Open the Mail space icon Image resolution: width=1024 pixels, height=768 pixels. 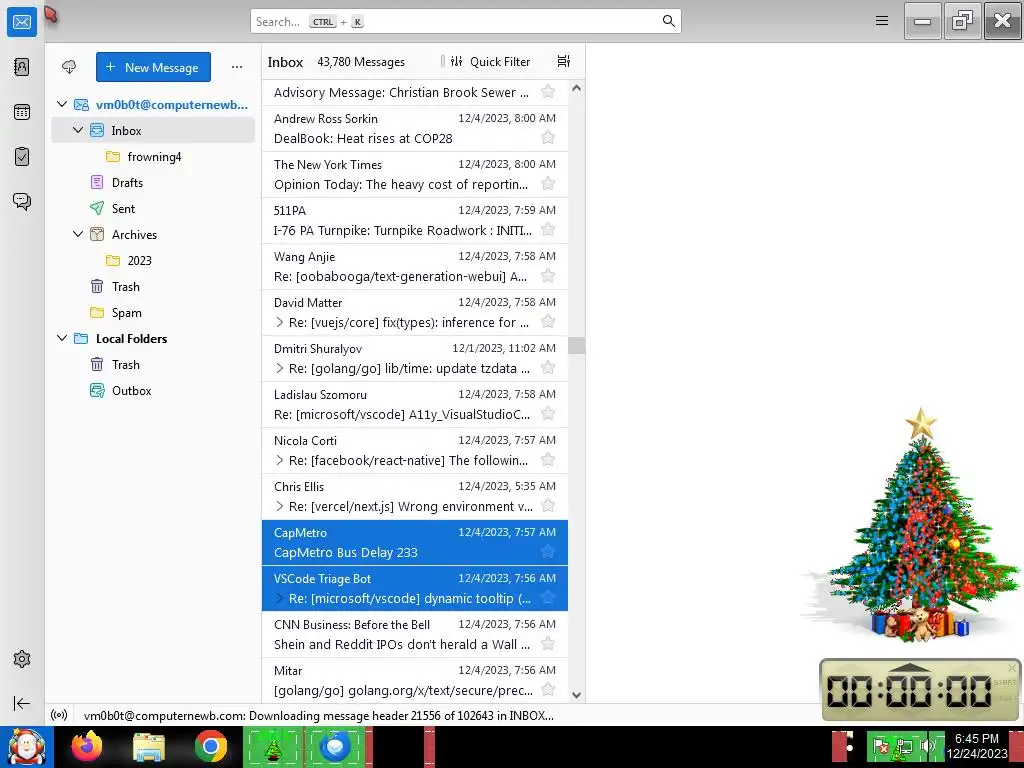(22, 22)
